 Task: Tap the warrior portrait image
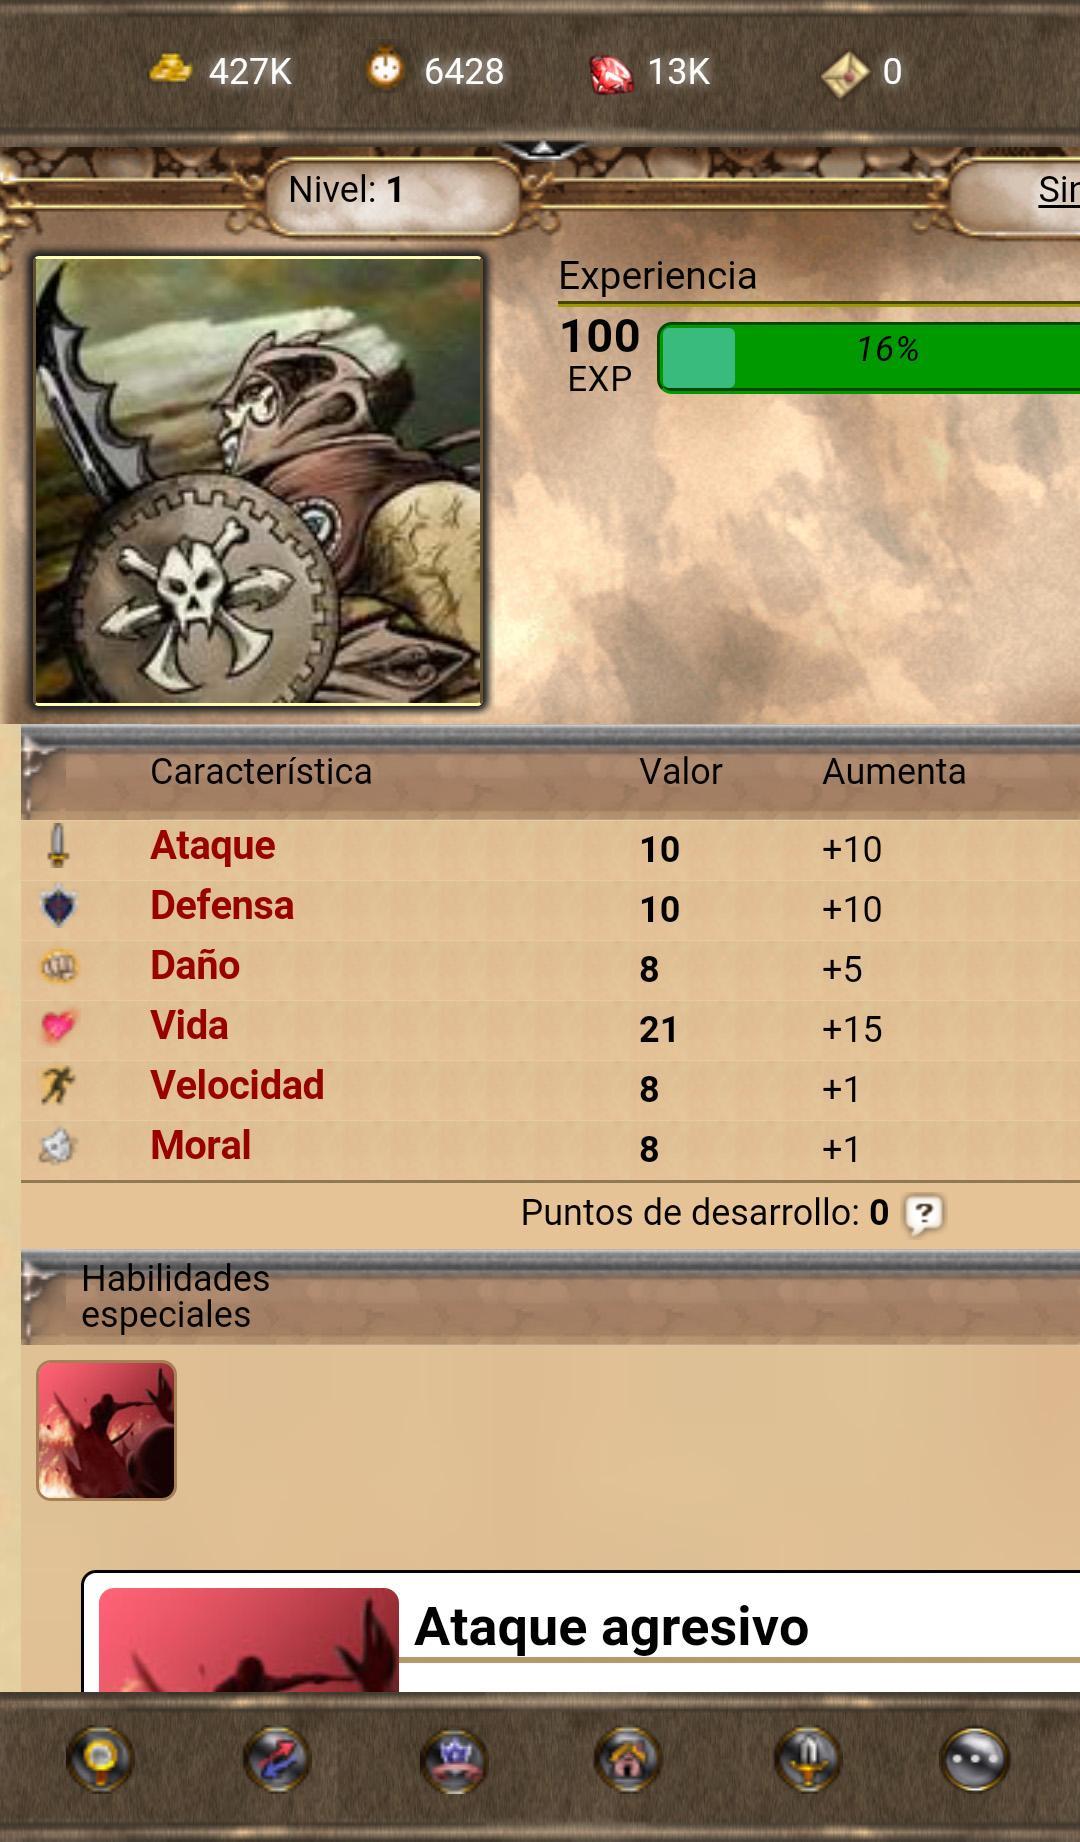pyautogui.click(x=259, y=481)
